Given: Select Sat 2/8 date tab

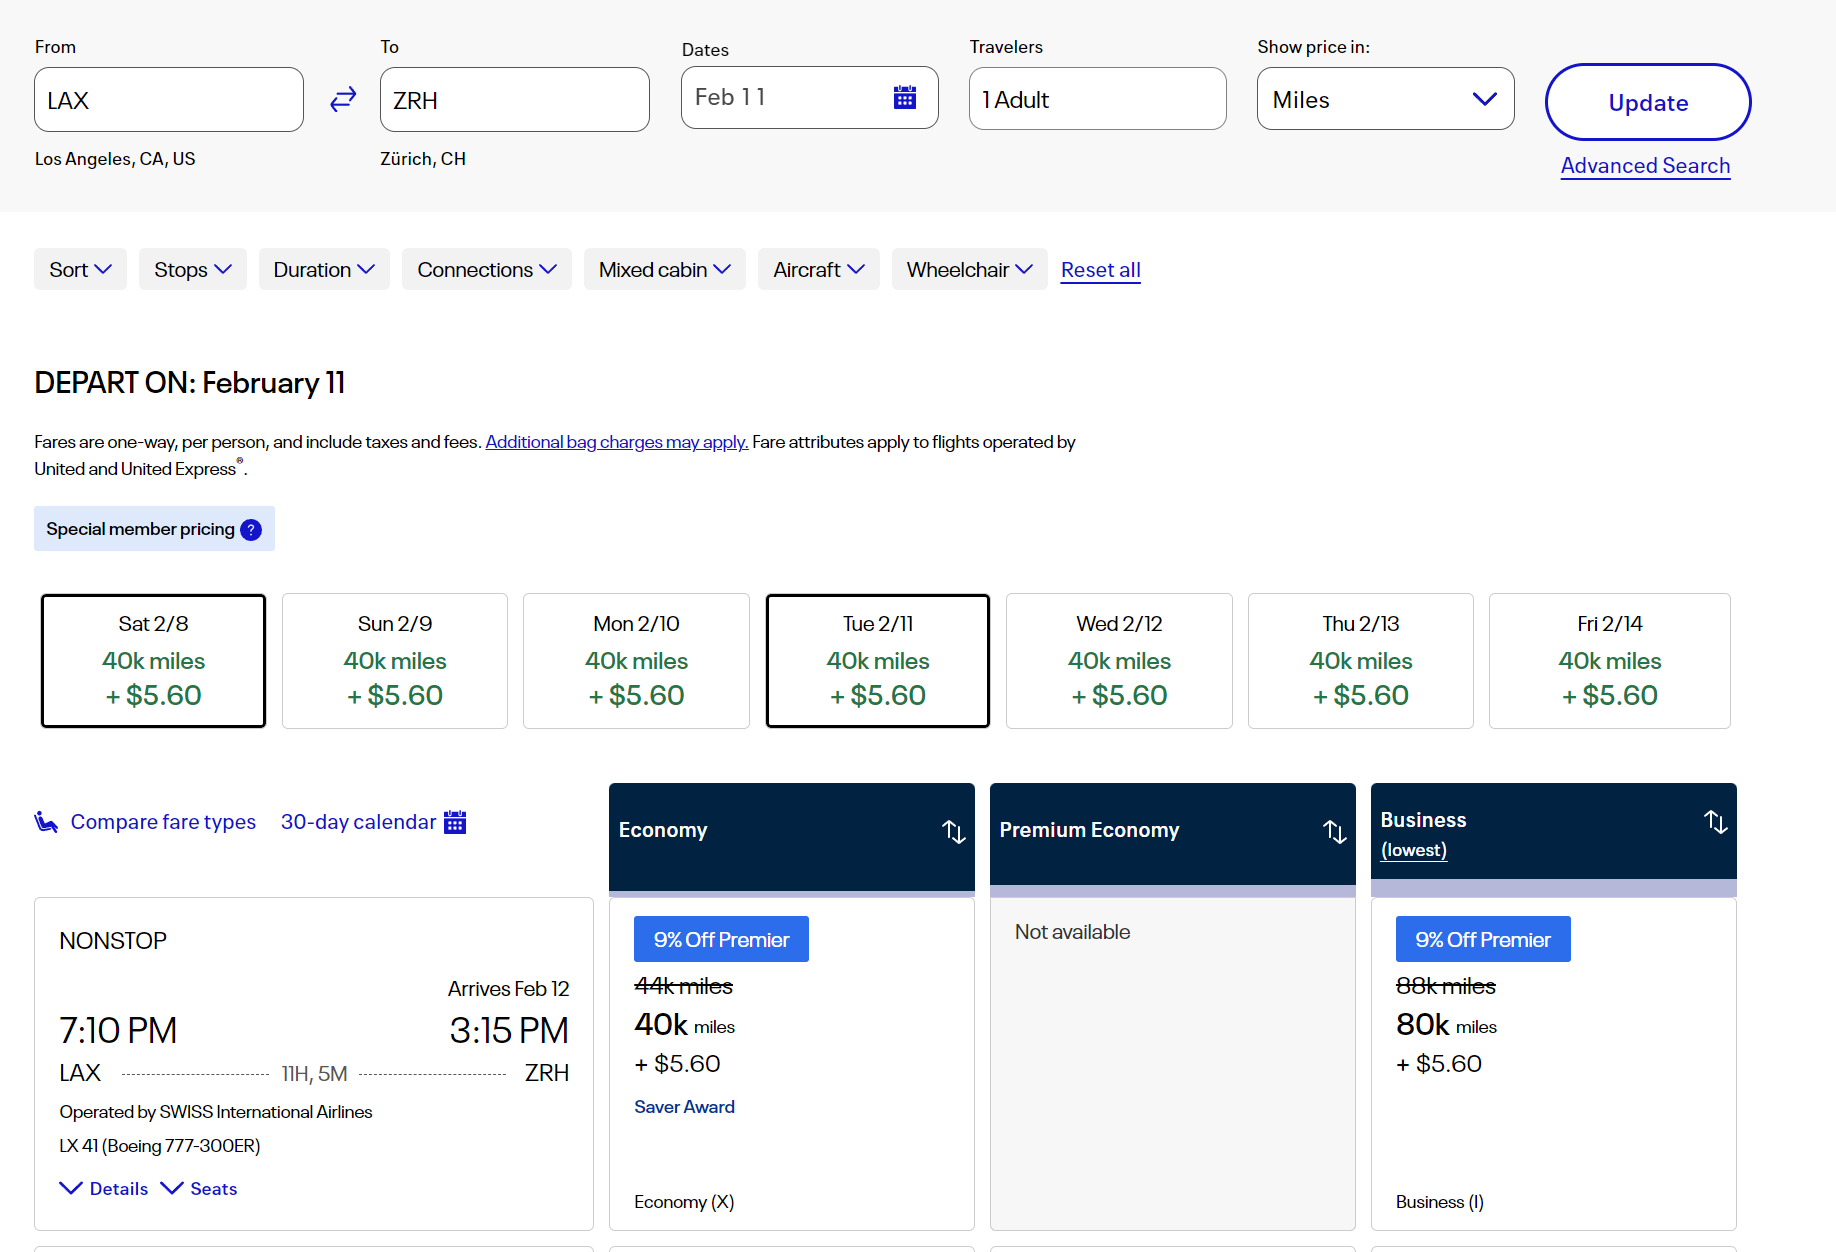Looking at the screenshot, I should 153,661.
